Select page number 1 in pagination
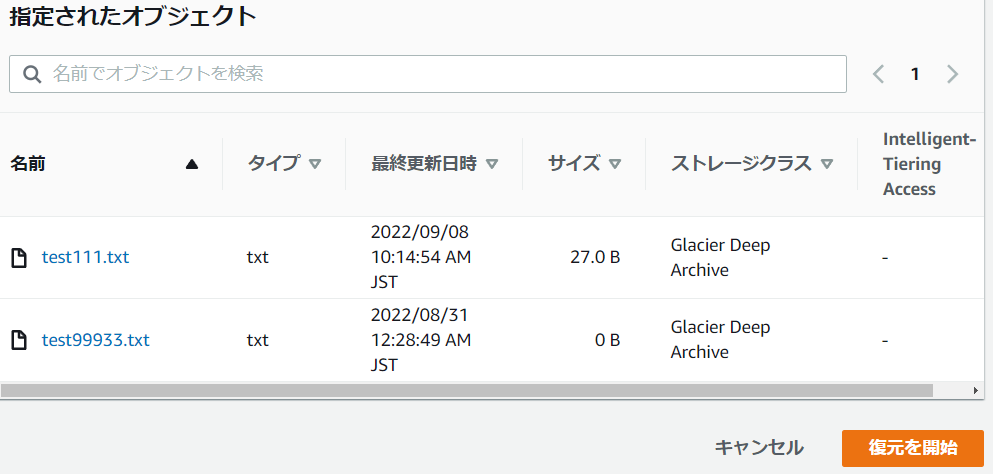 [915, 74]
